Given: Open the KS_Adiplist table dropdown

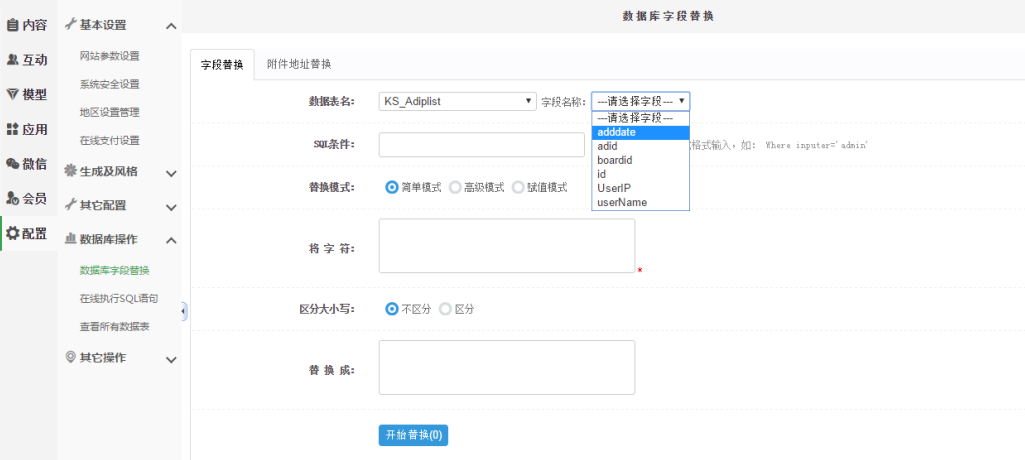Looking at the screenshot, I should [x=458, y=101].
